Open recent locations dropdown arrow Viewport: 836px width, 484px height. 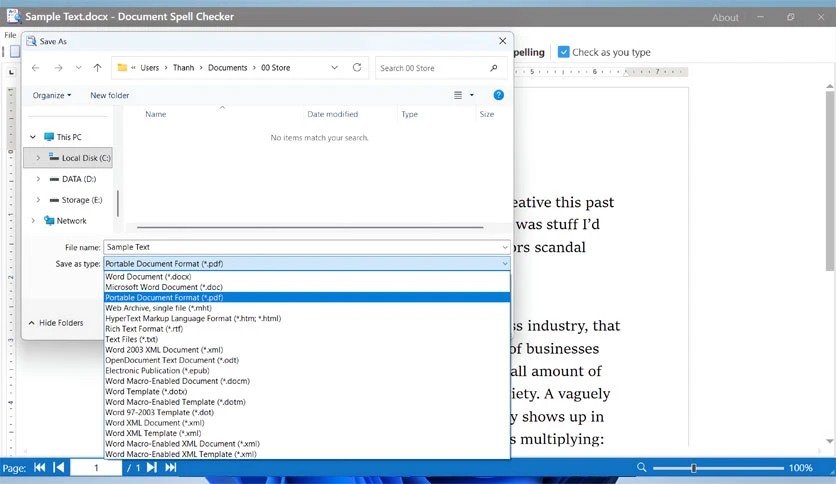click(x=78, y=68)
